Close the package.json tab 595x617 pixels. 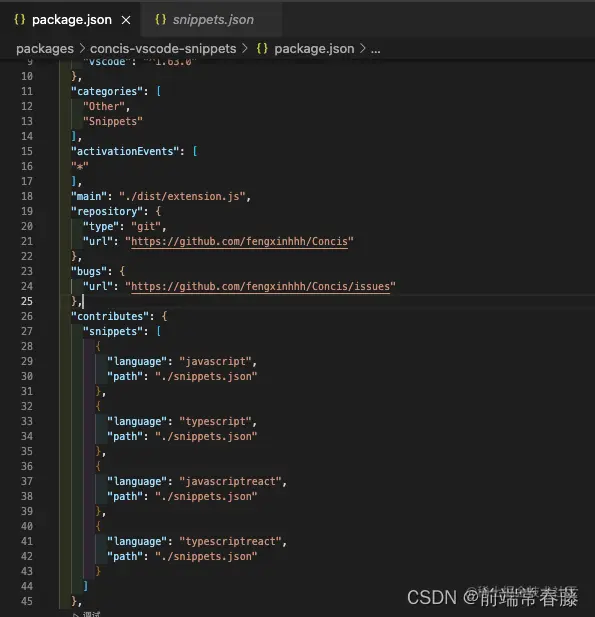point(126,20)
